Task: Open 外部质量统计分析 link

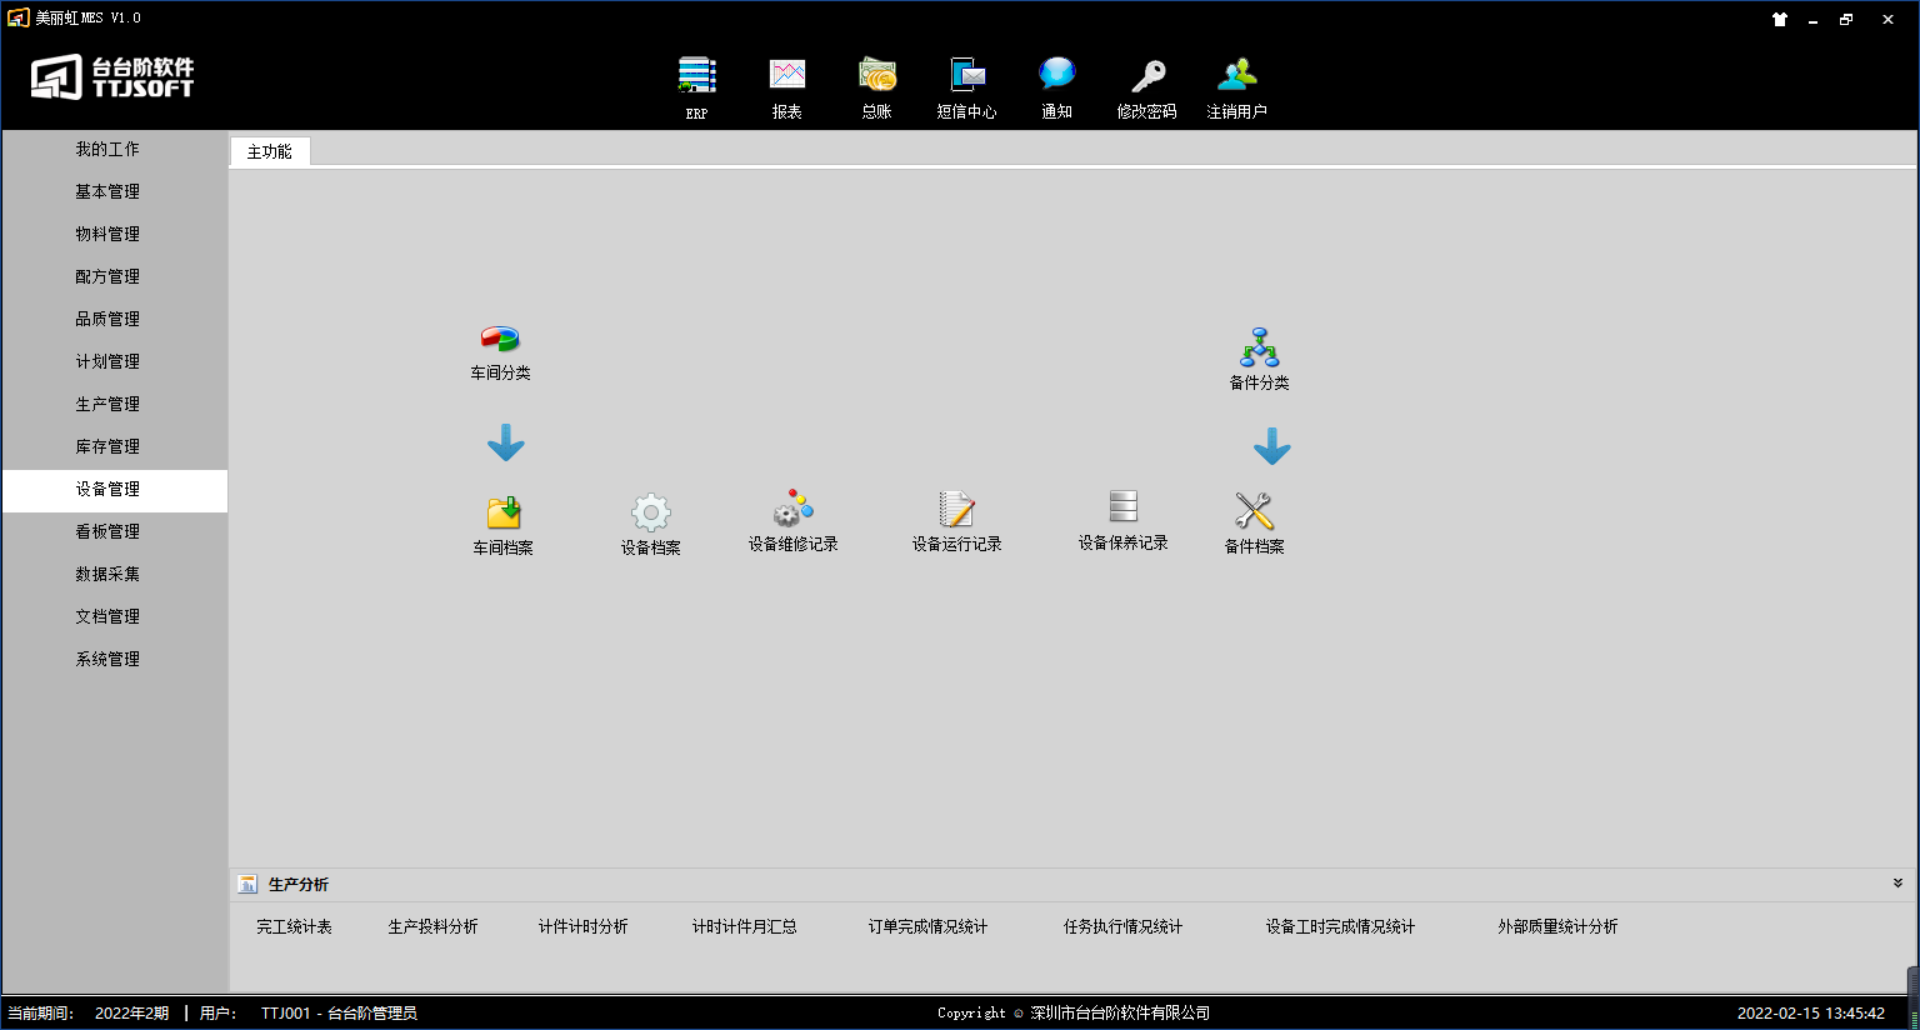Action: click(x=1557, y=927)
